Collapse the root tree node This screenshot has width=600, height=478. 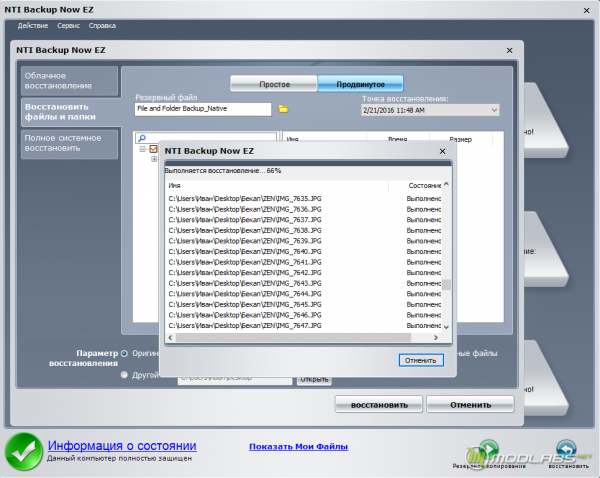(x=143, y=149)
